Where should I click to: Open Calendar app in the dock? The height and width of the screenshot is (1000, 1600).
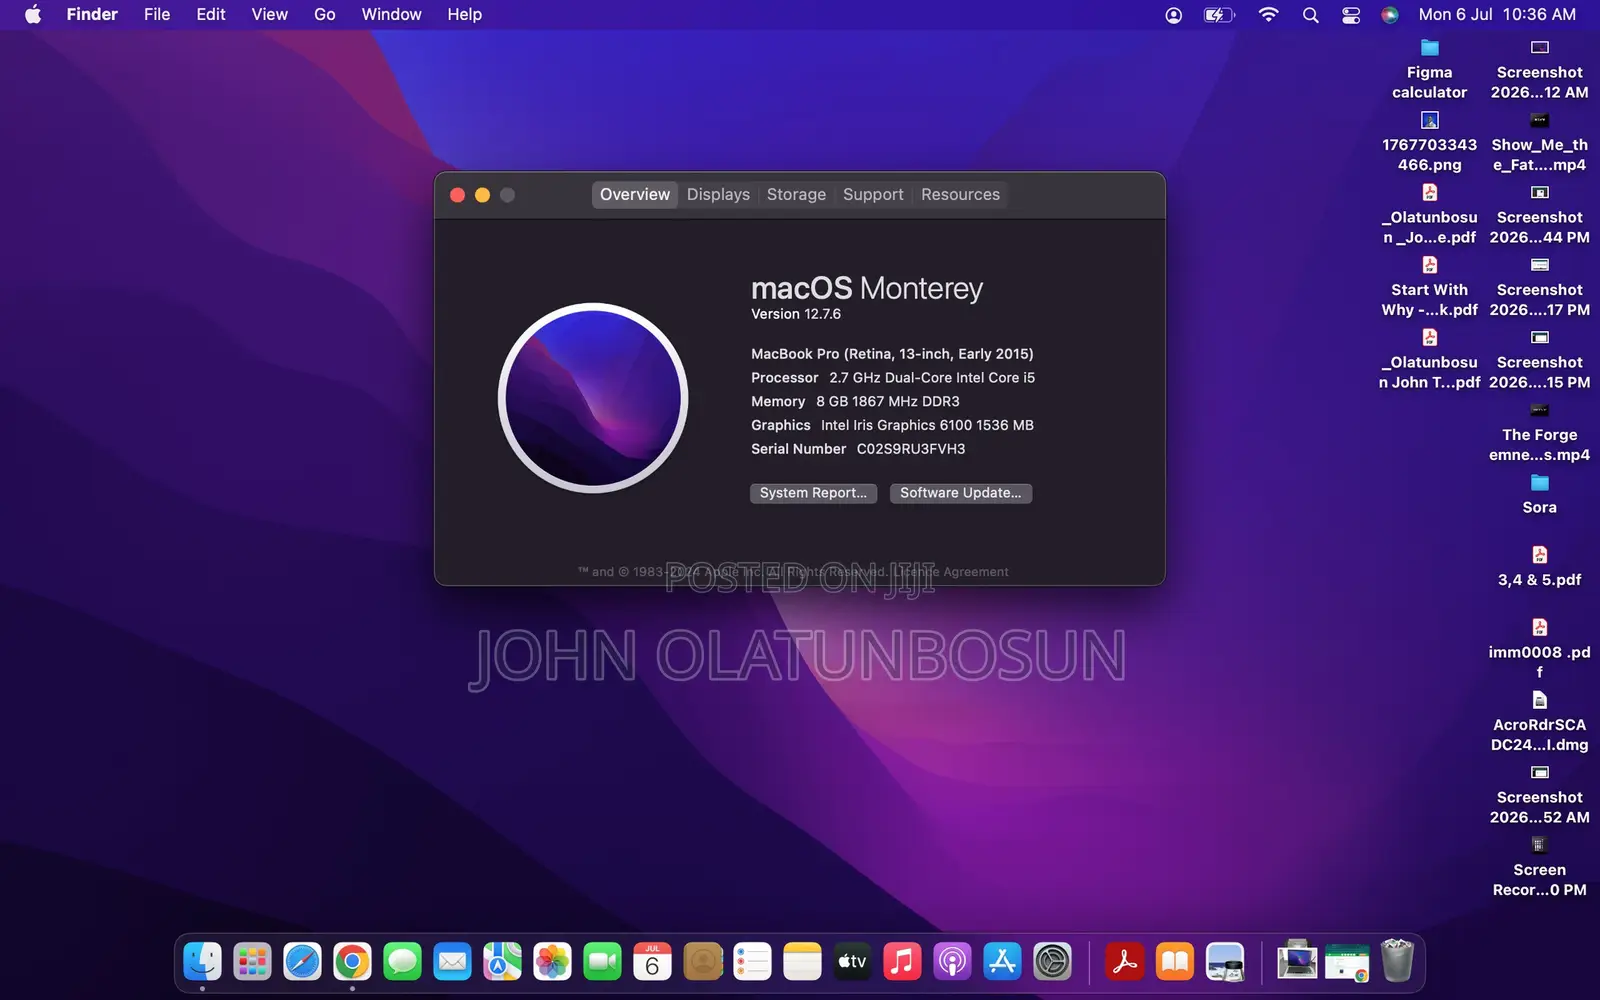tap(653, 962)
